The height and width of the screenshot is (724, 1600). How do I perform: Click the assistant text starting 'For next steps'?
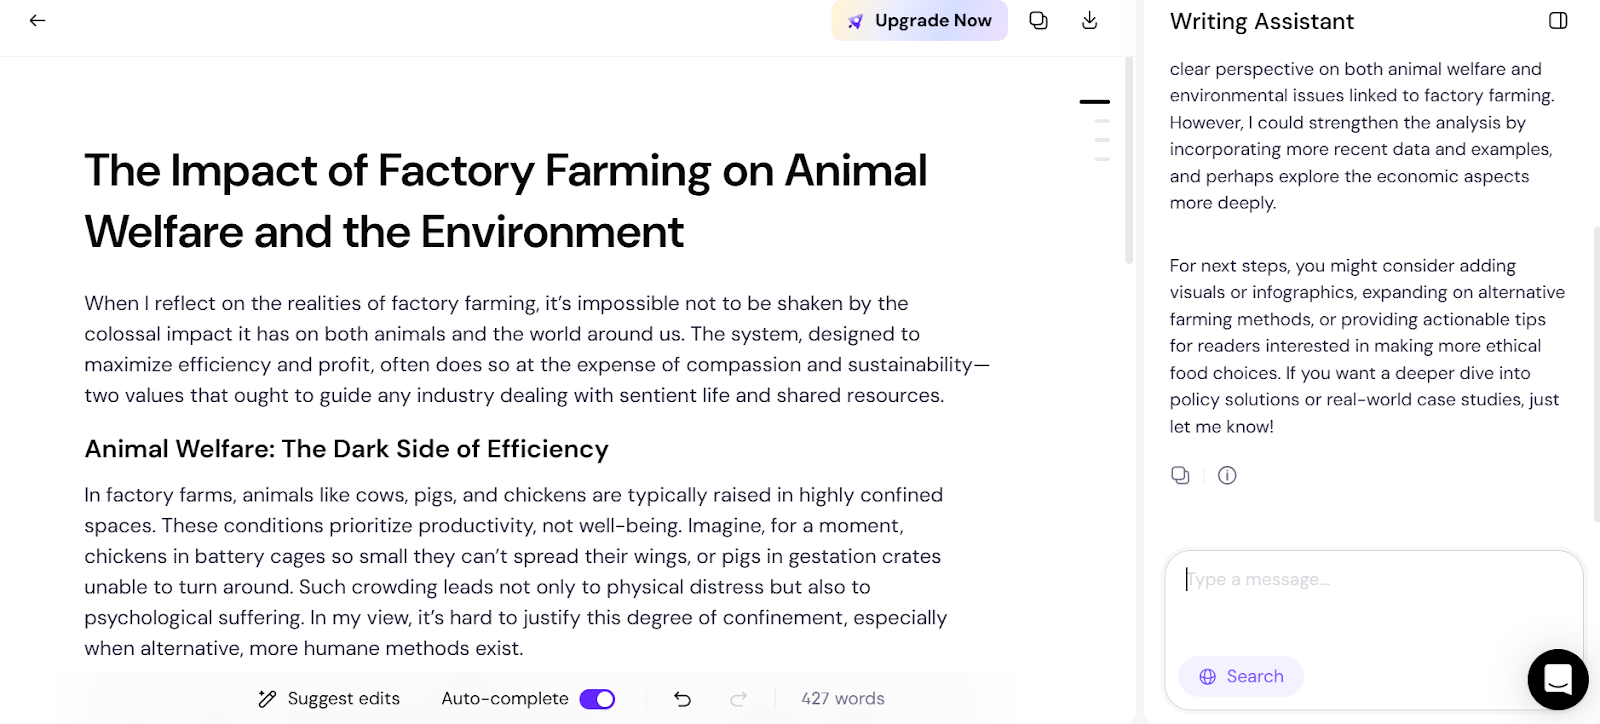pos(1367,346)
